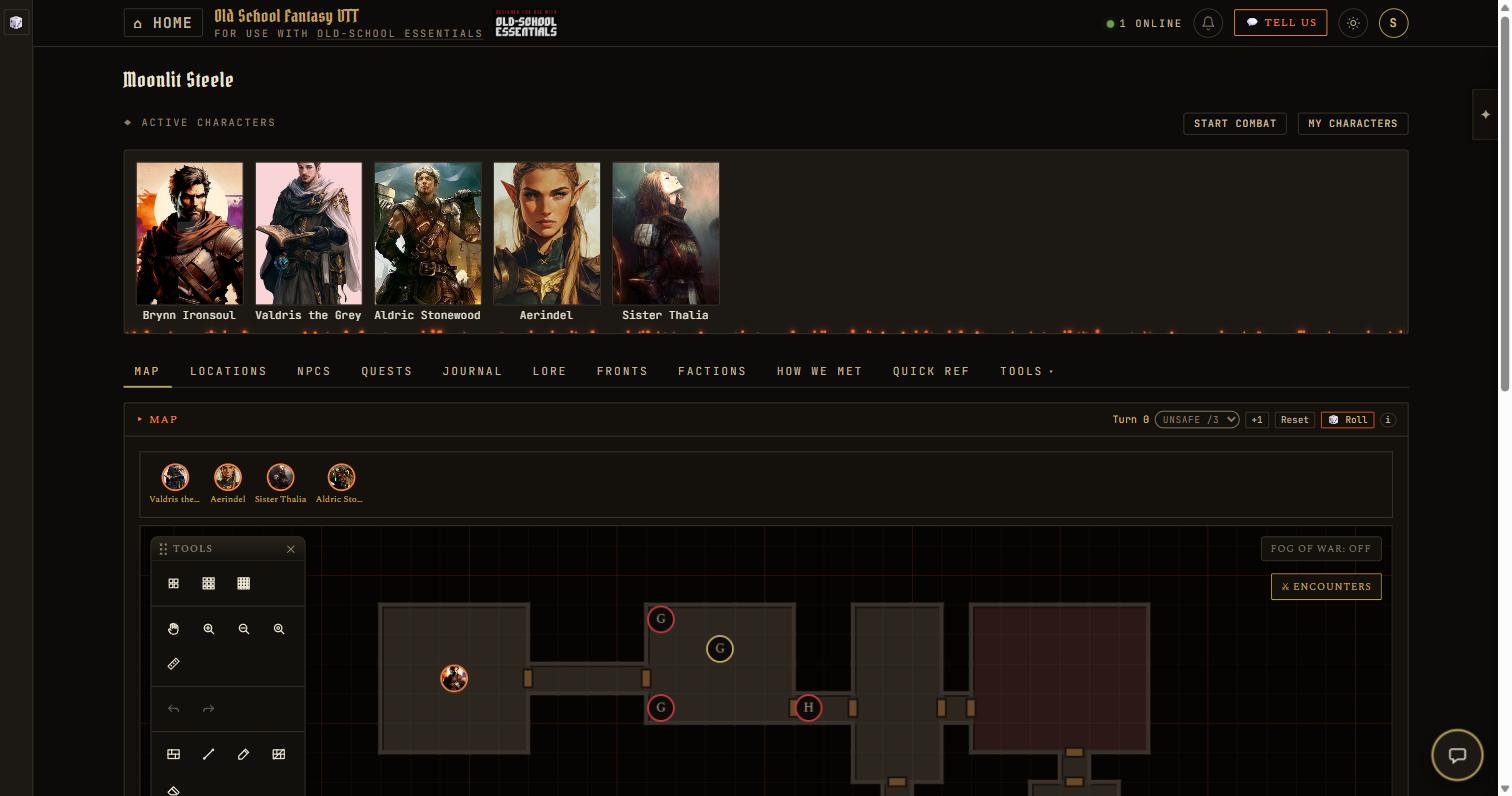Viewport: 1512px width, 796px height.
Task: Toggle the Fog of War button
Action: click(1321, 549)
